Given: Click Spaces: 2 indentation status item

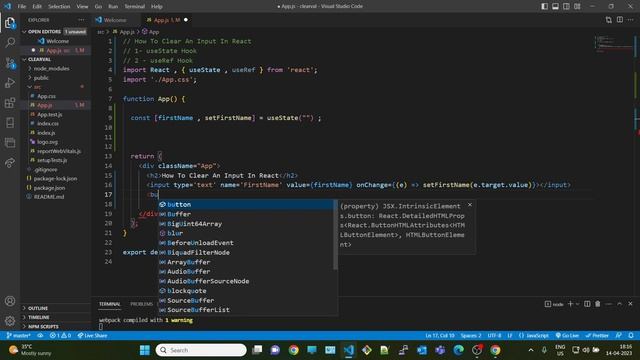Looking at the screenshot, I should pyautogui.click(x=471, y=336).
